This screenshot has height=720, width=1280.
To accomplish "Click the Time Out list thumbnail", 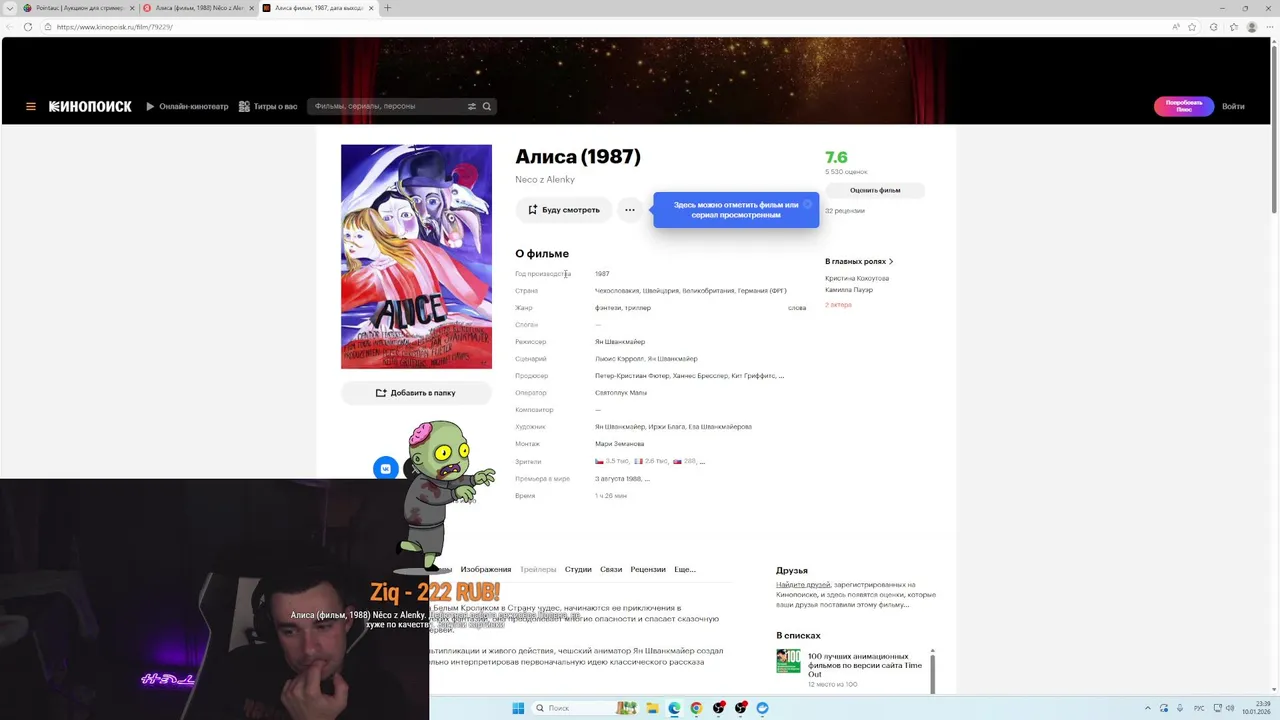I will 788,661.
